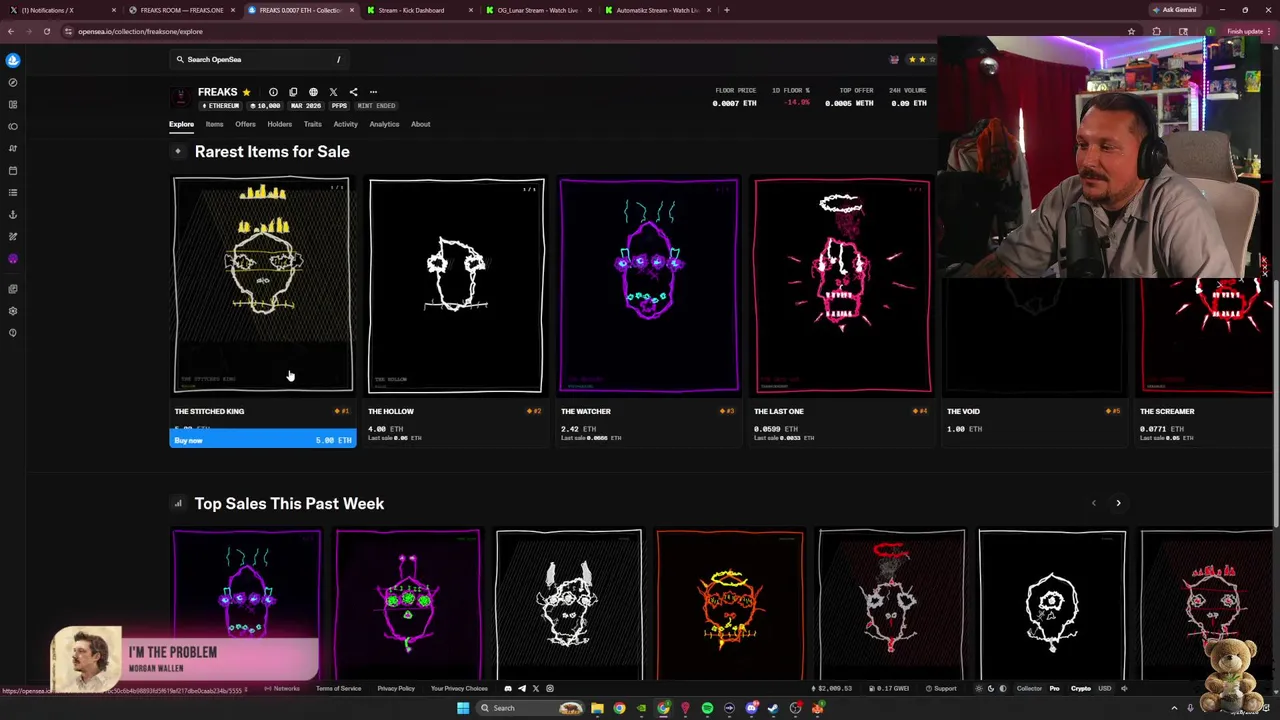Switch to the Offers tab
This screenshot has width=1280, height=720.
(x=245, y=124)
